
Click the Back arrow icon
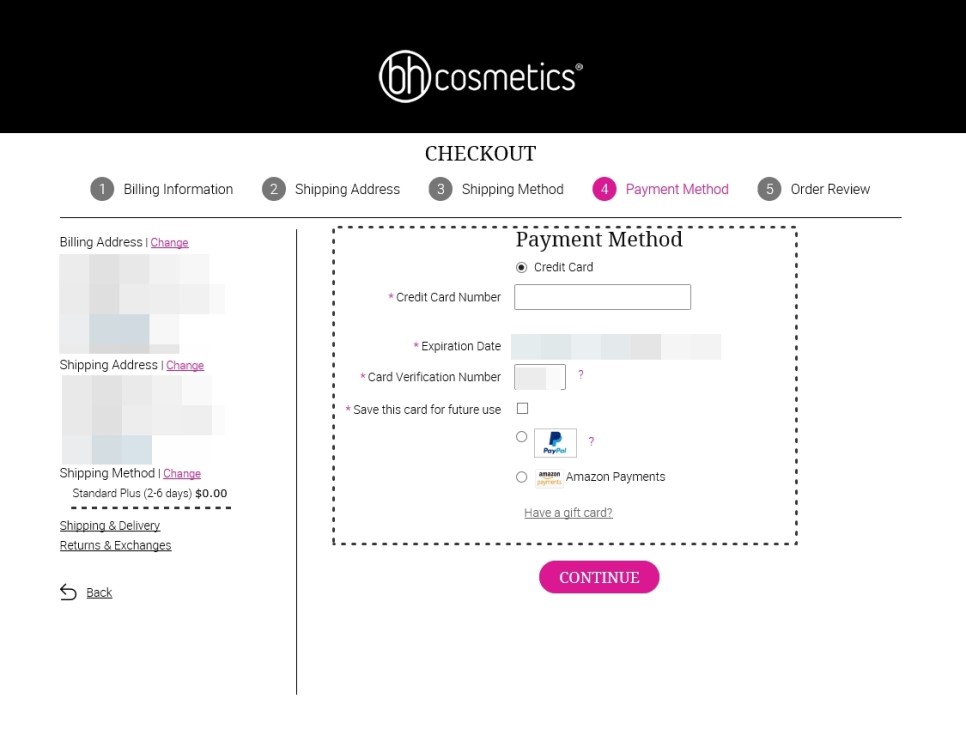[68, 592]
